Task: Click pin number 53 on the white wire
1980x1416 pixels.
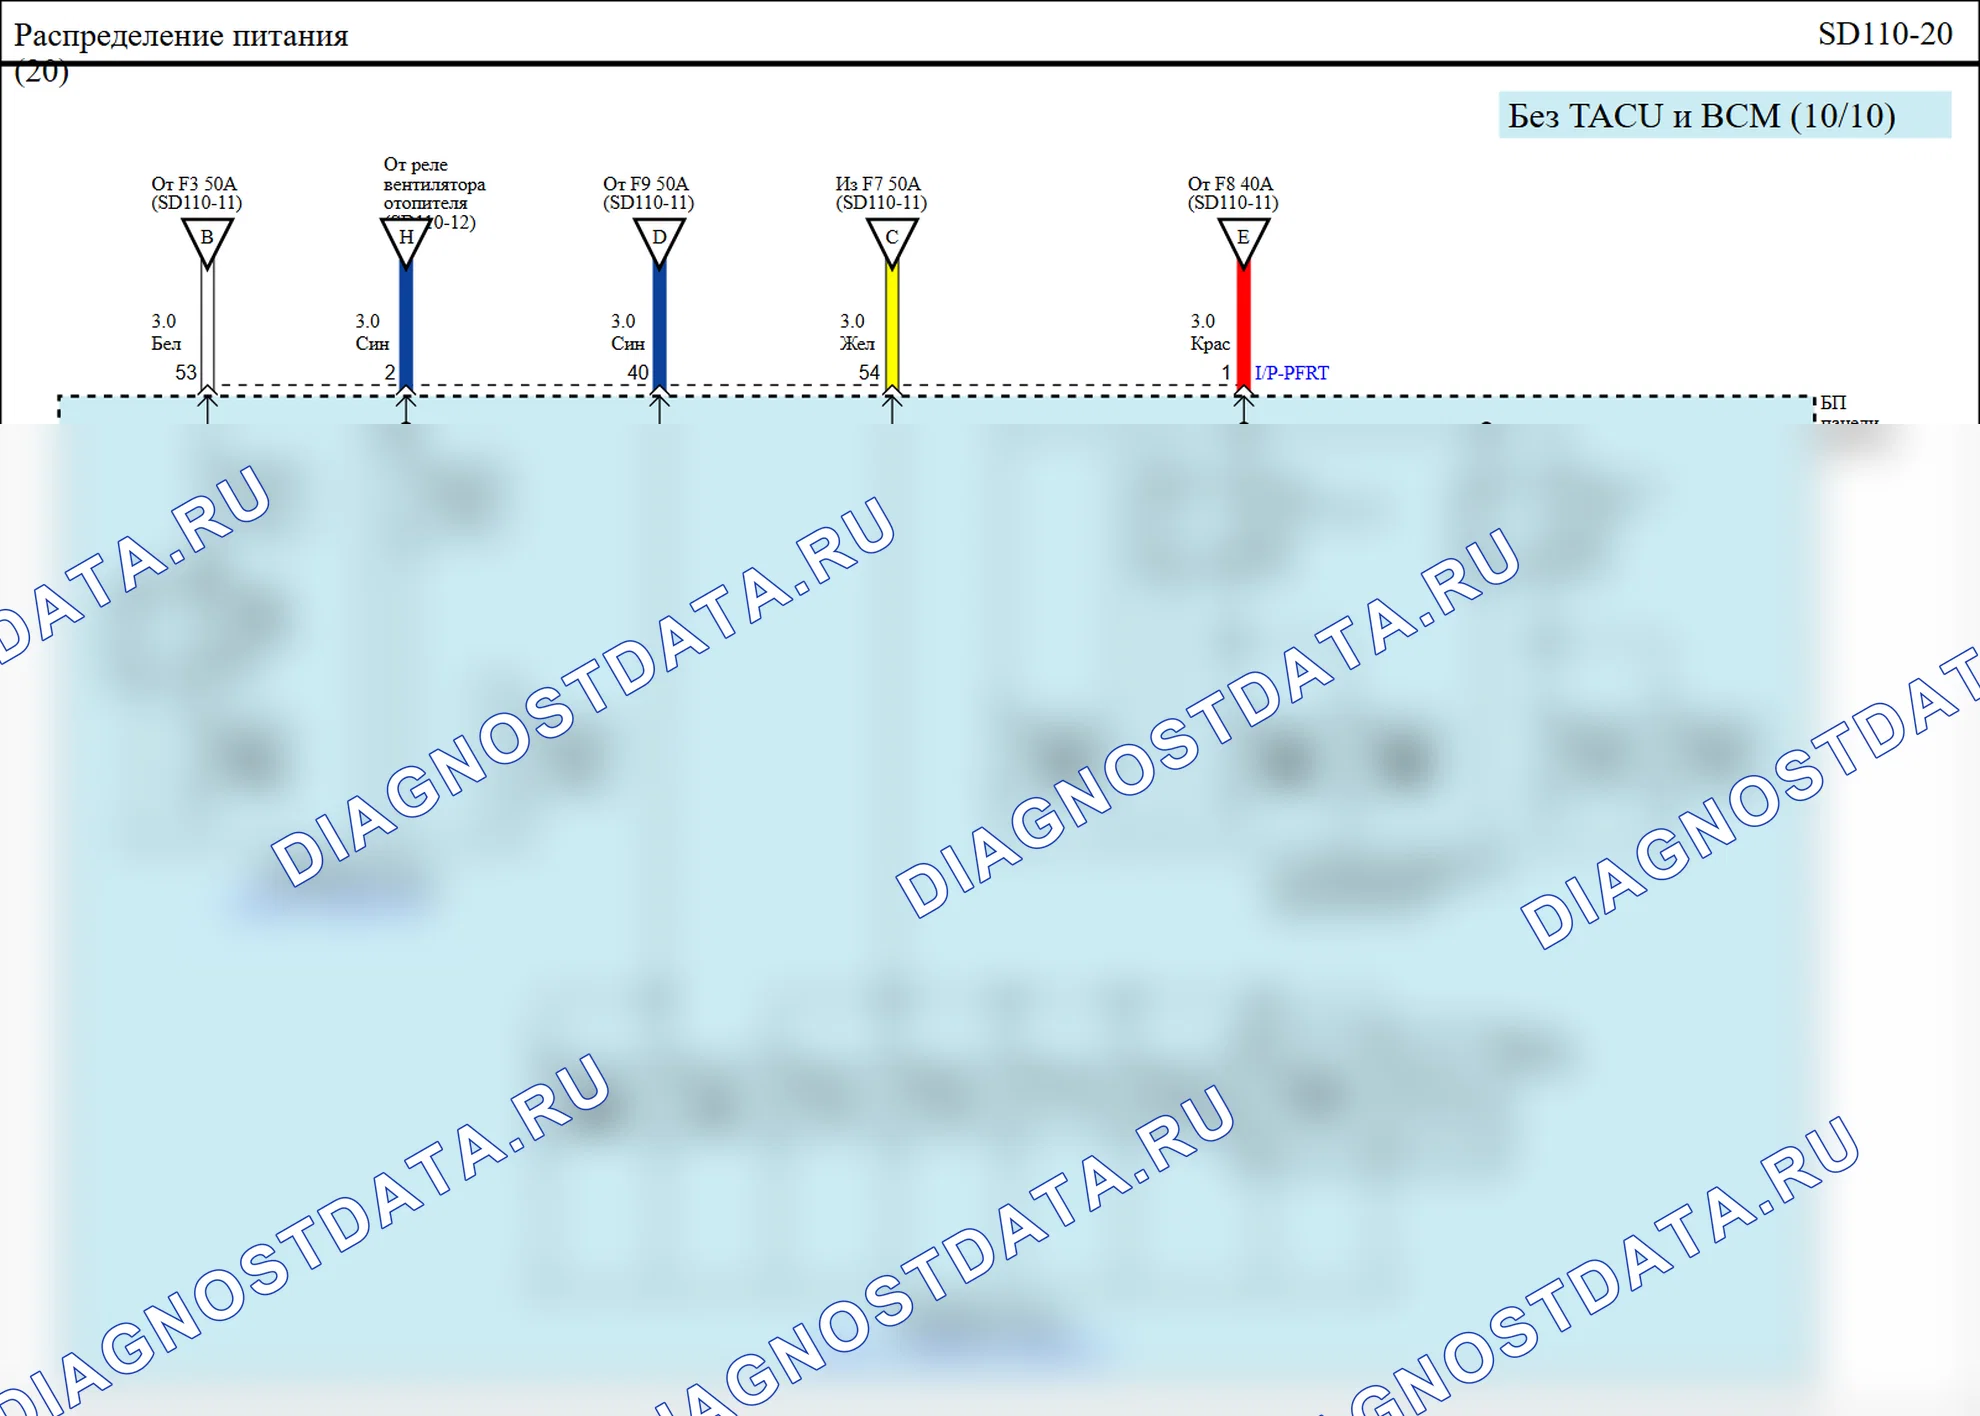Action: 186,373
